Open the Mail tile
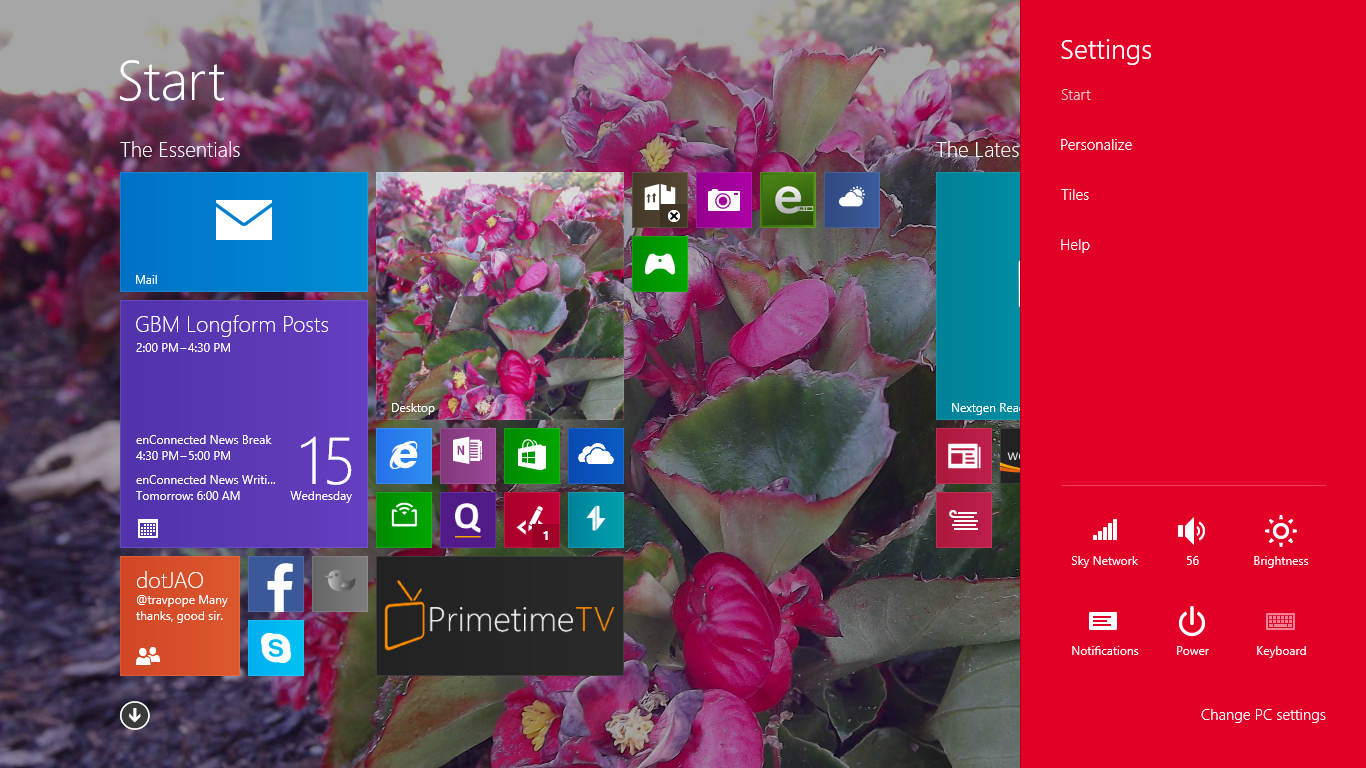Screen dimensions: 1366x768 click(244, 232)
